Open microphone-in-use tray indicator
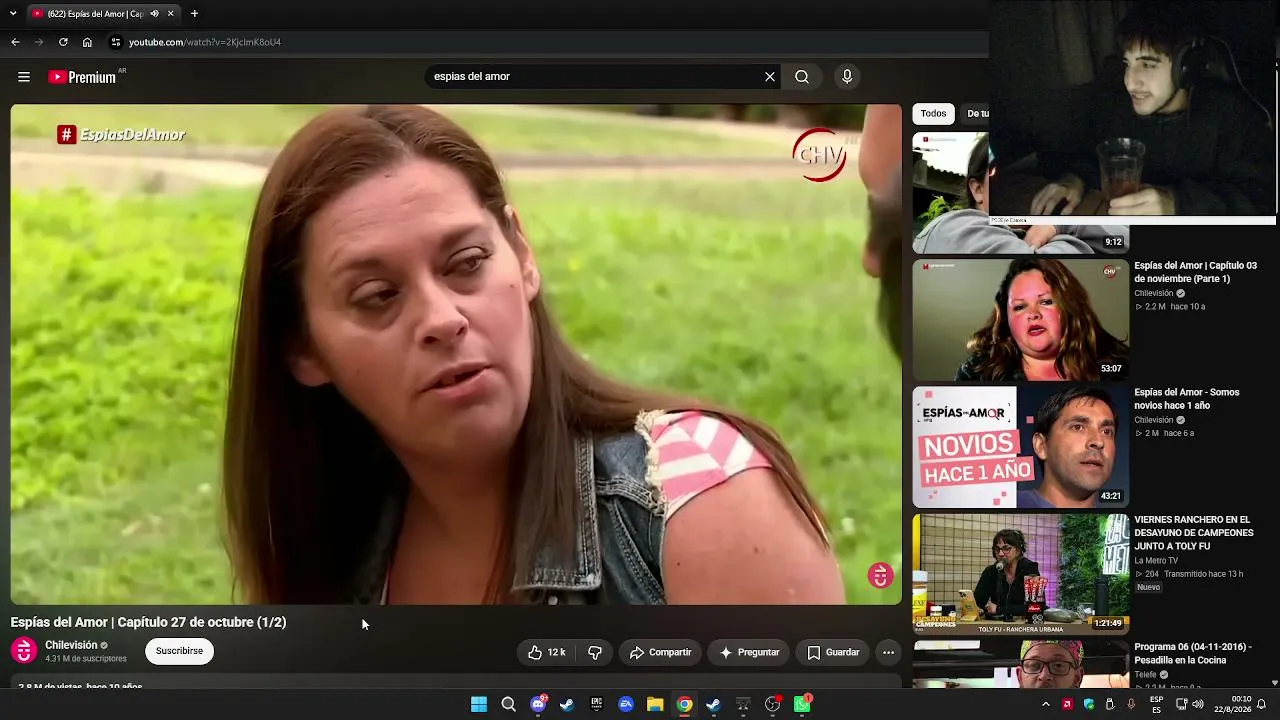 pyautogui.click(x=1131, y=705)
